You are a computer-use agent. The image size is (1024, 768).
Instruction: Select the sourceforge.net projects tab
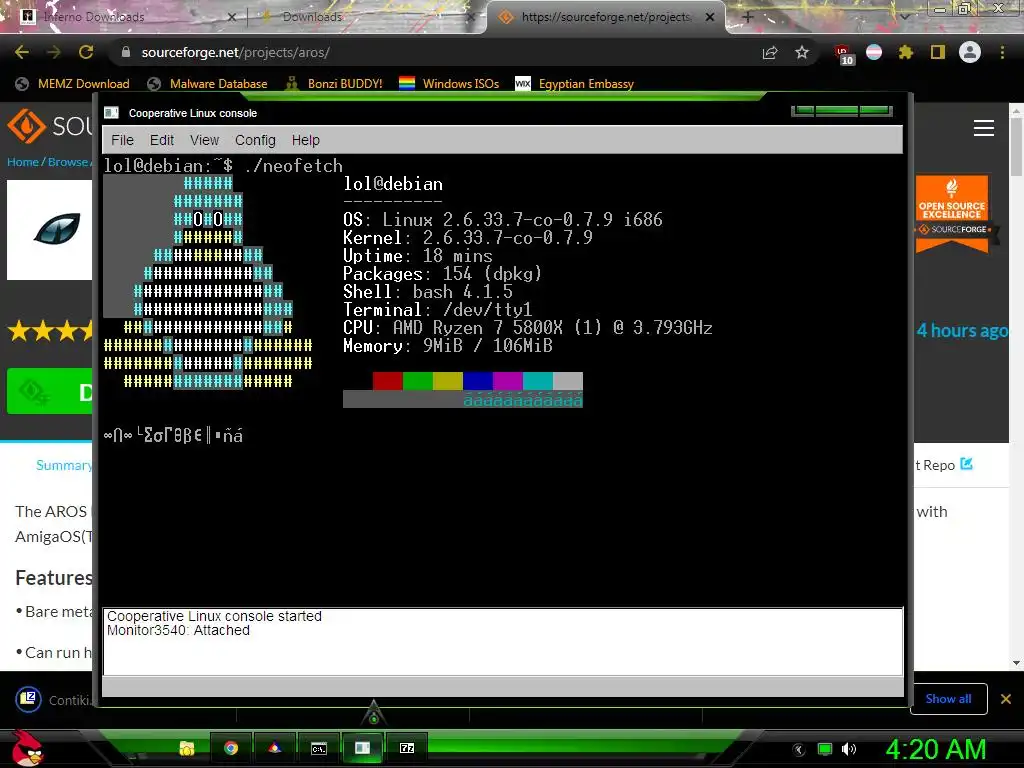tap(606, 17)
